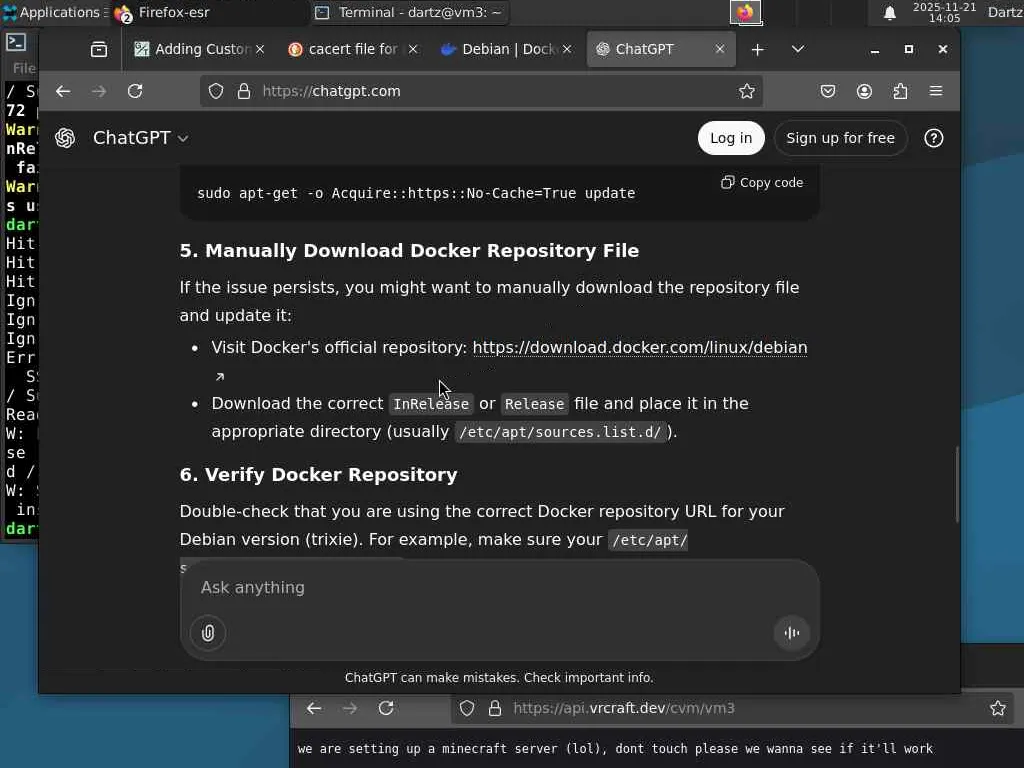This screenshot has height=768, width=1024.
Task: Close the 'Debian | Docker' tab
Action: click(567, 49)
